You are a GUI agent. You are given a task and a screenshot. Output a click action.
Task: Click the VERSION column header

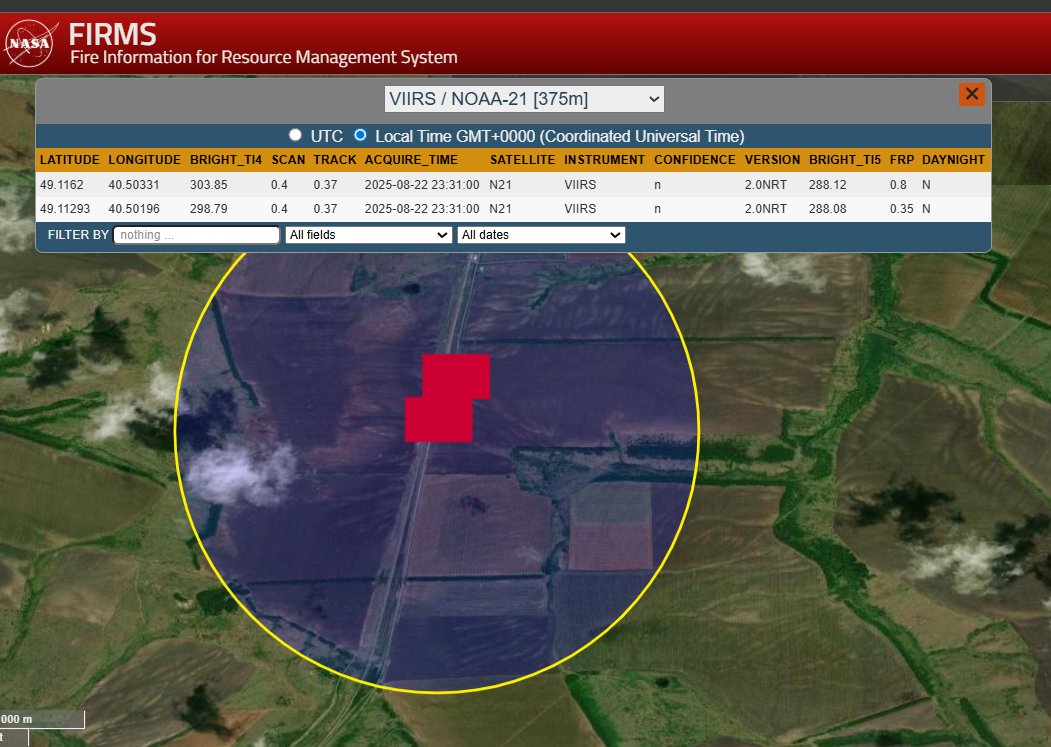coord(772,160)
